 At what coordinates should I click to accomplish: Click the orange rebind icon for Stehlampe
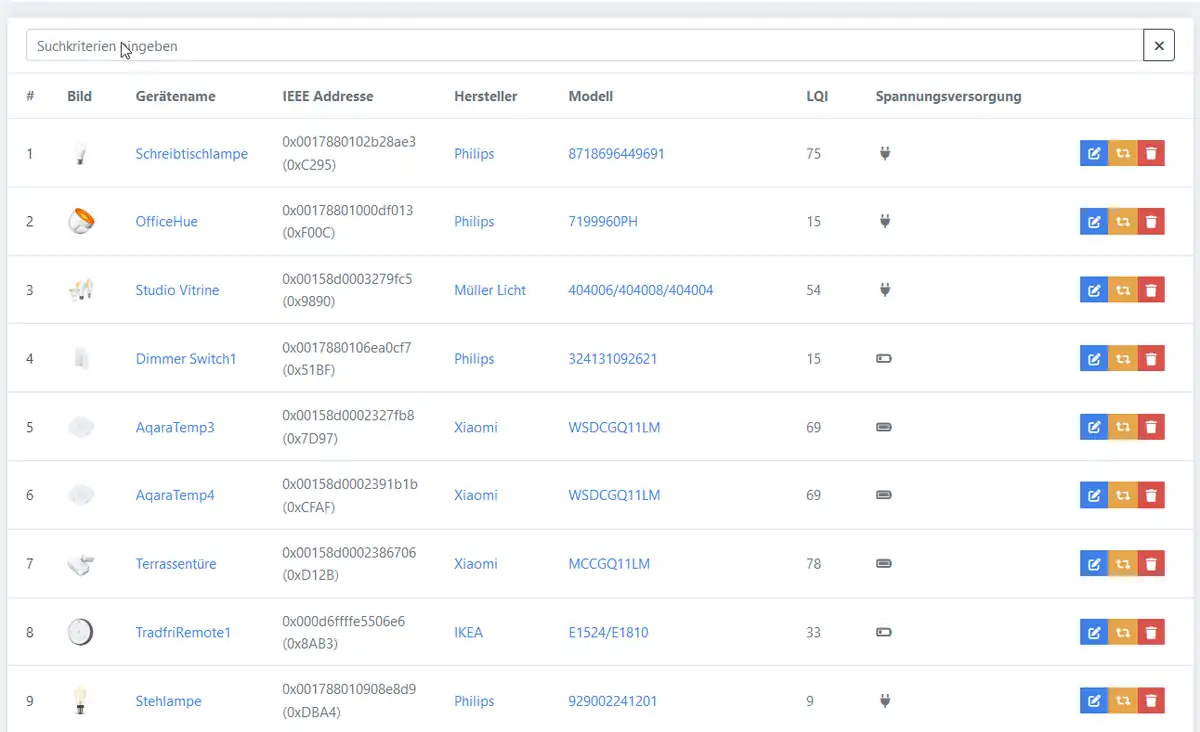click(1123, 701)
